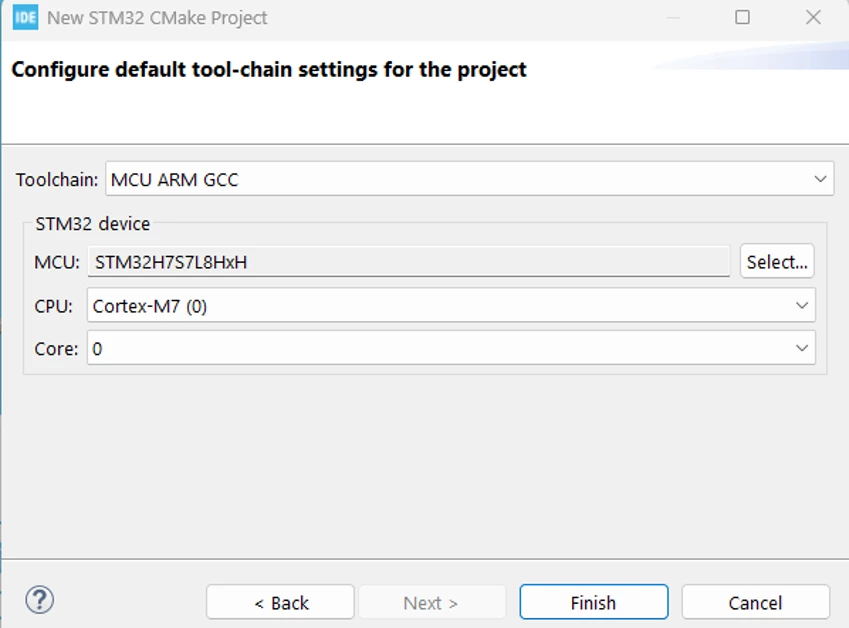This screenshot has width=849, height=628.
Task: Close the dialog with the X icon
Action: (x=813, y=17)
